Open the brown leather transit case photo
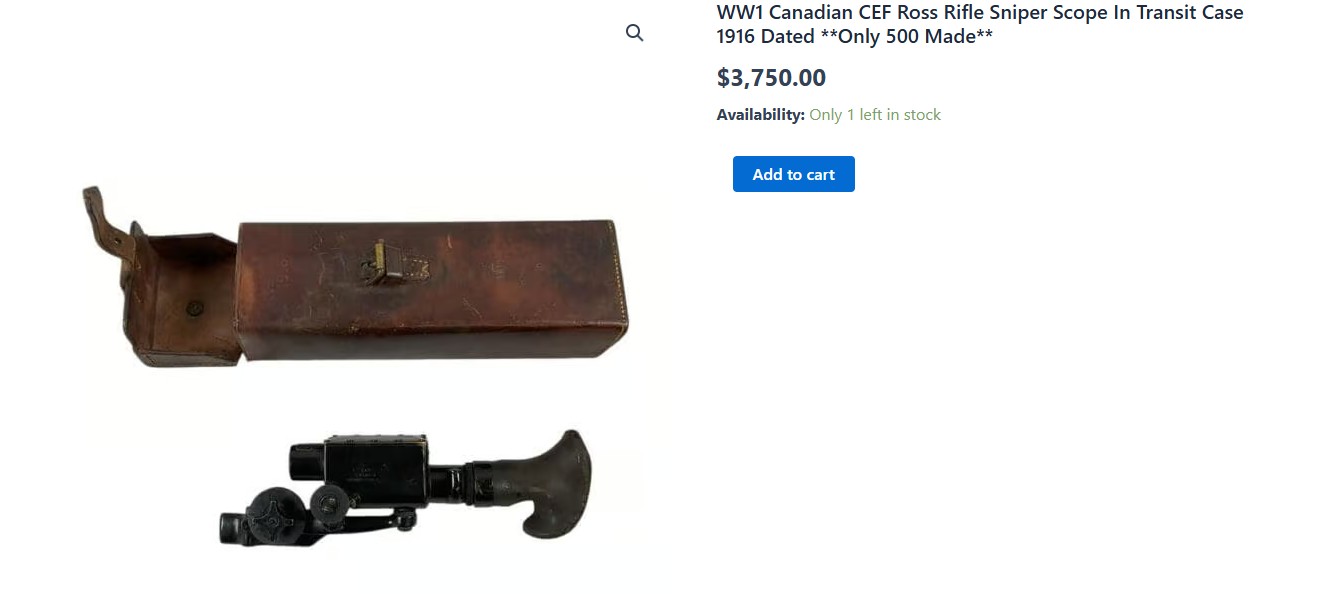This screenshot has width=1342, height=594. (x=355, y=277)
